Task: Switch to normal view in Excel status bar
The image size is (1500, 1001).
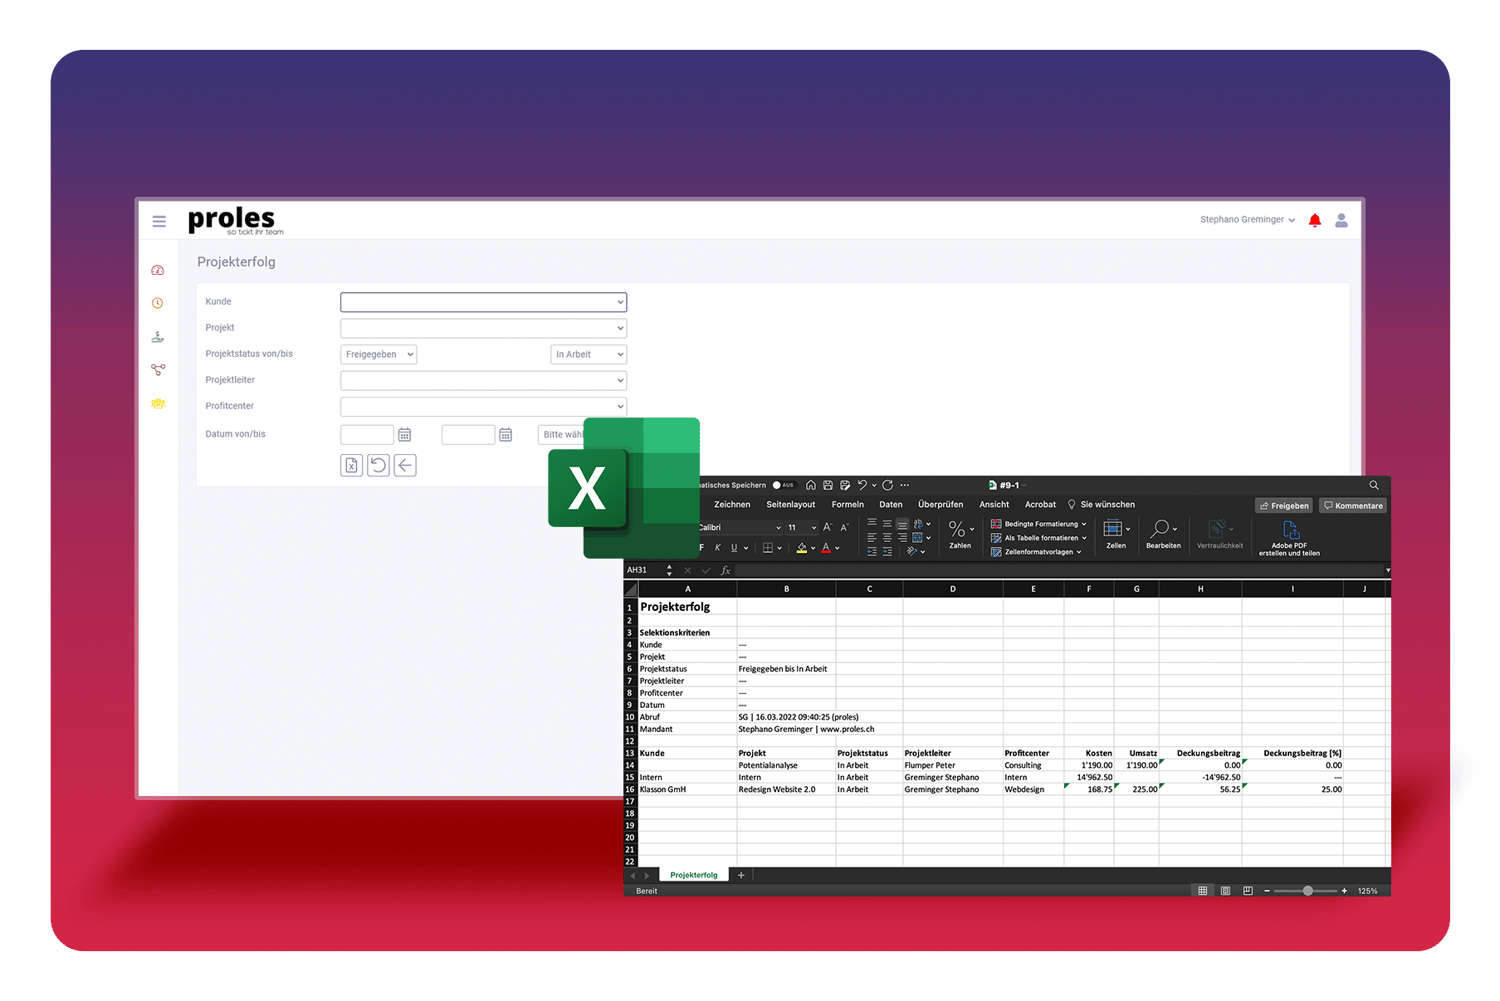Action: (x=1203, y=891)
